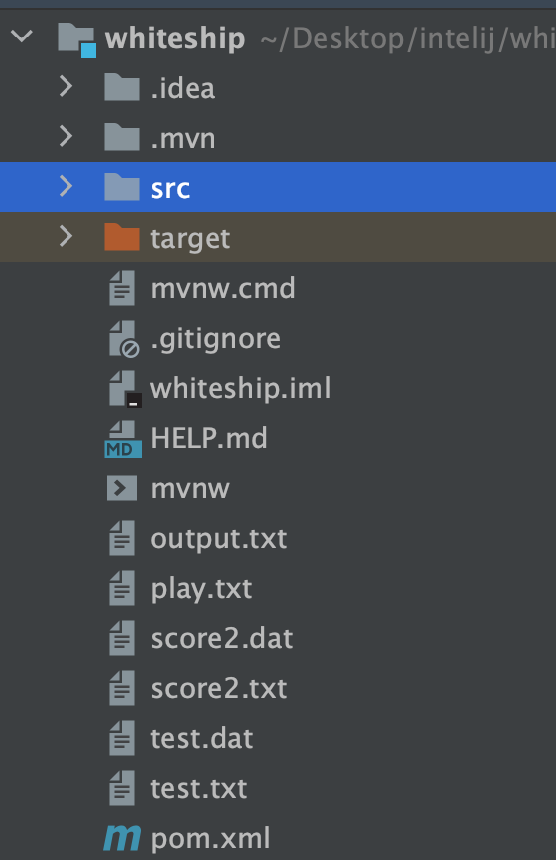This screenshot has width=556, height=860.
Task: Select the pom.xml file
Action: pyautogui.click(x=210, y=838)
